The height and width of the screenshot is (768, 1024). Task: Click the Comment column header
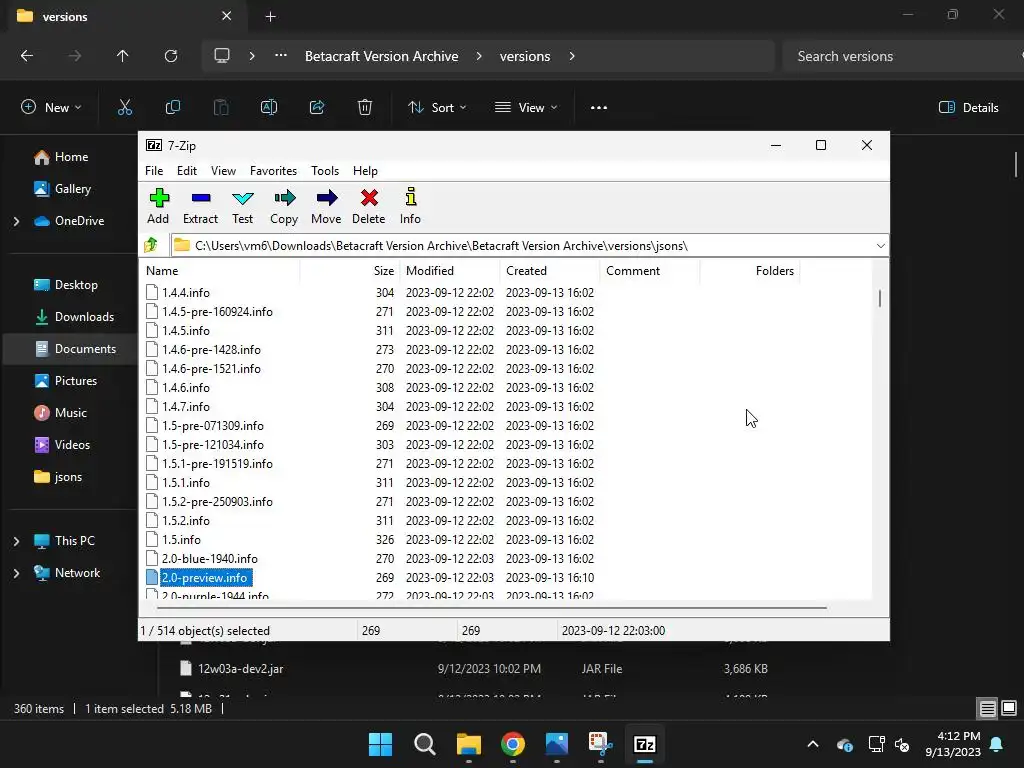tap(650, 270)
